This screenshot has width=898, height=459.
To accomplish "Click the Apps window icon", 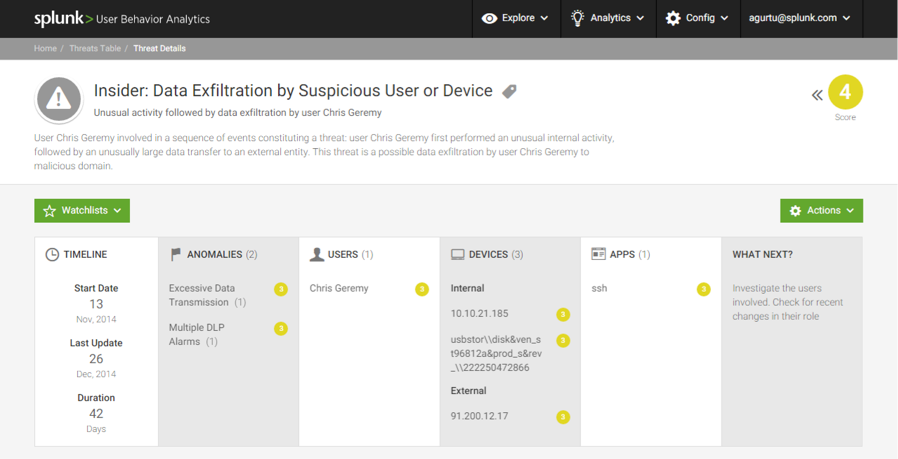I will click(x=598, y=254).
